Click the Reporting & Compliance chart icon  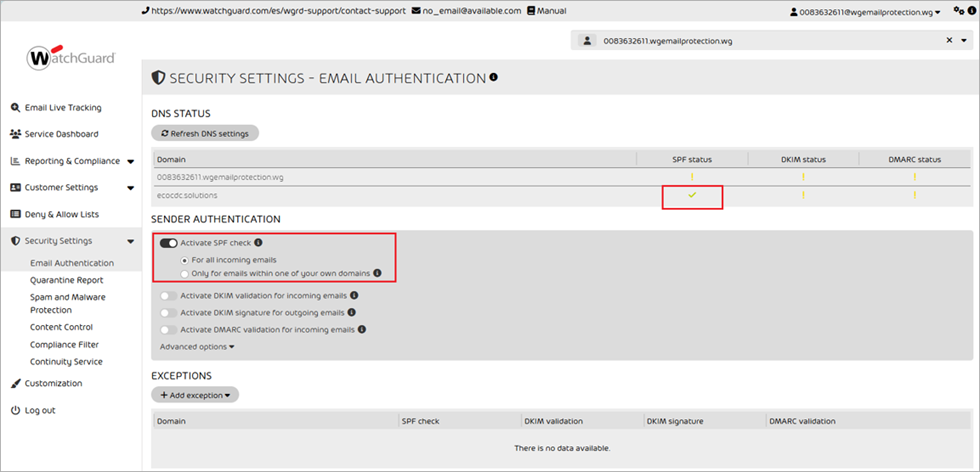point(16,161)
